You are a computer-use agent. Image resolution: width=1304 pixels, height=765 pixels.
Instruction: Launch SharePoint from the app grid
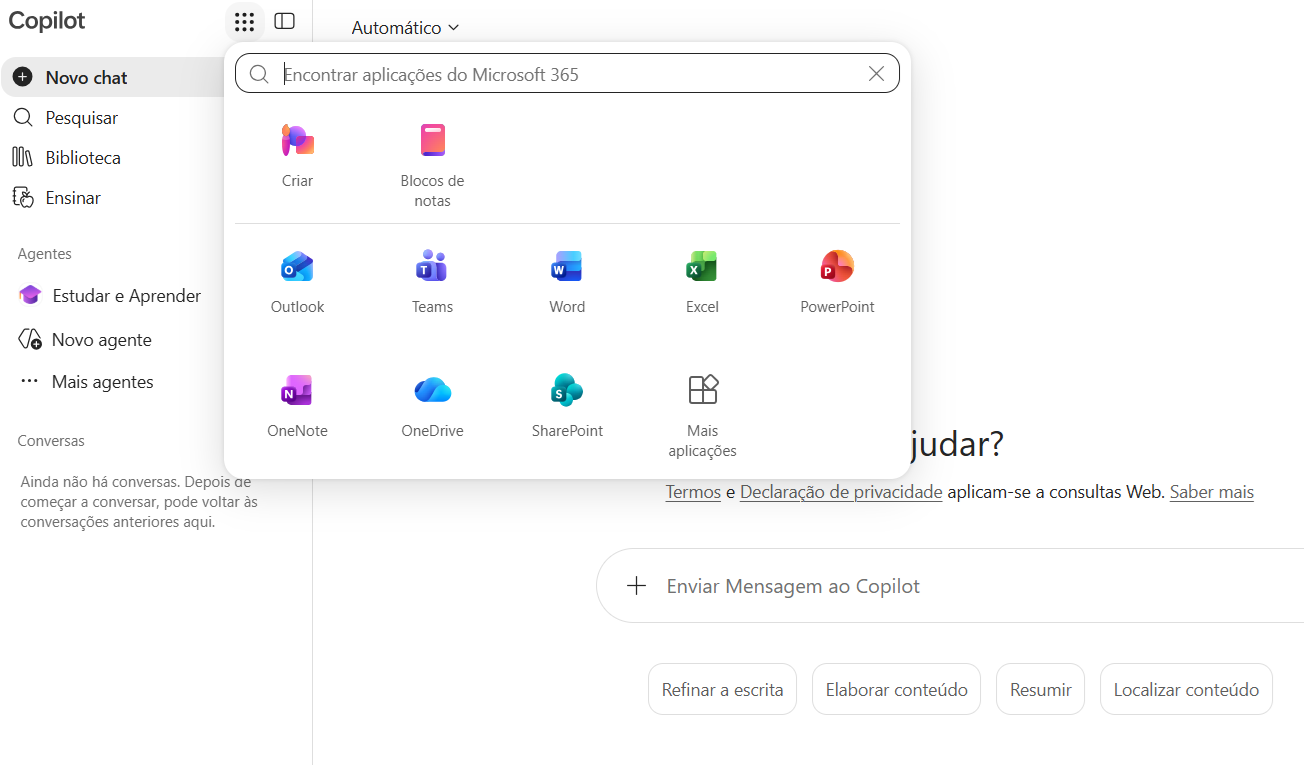click(567, 406)
